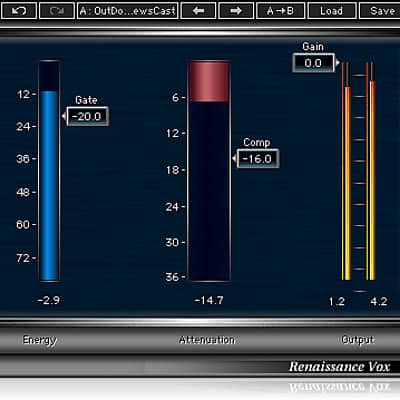This screenshot has width=400, height=400.
Task: Click the Comp label
Action: (x=256, y=142)
